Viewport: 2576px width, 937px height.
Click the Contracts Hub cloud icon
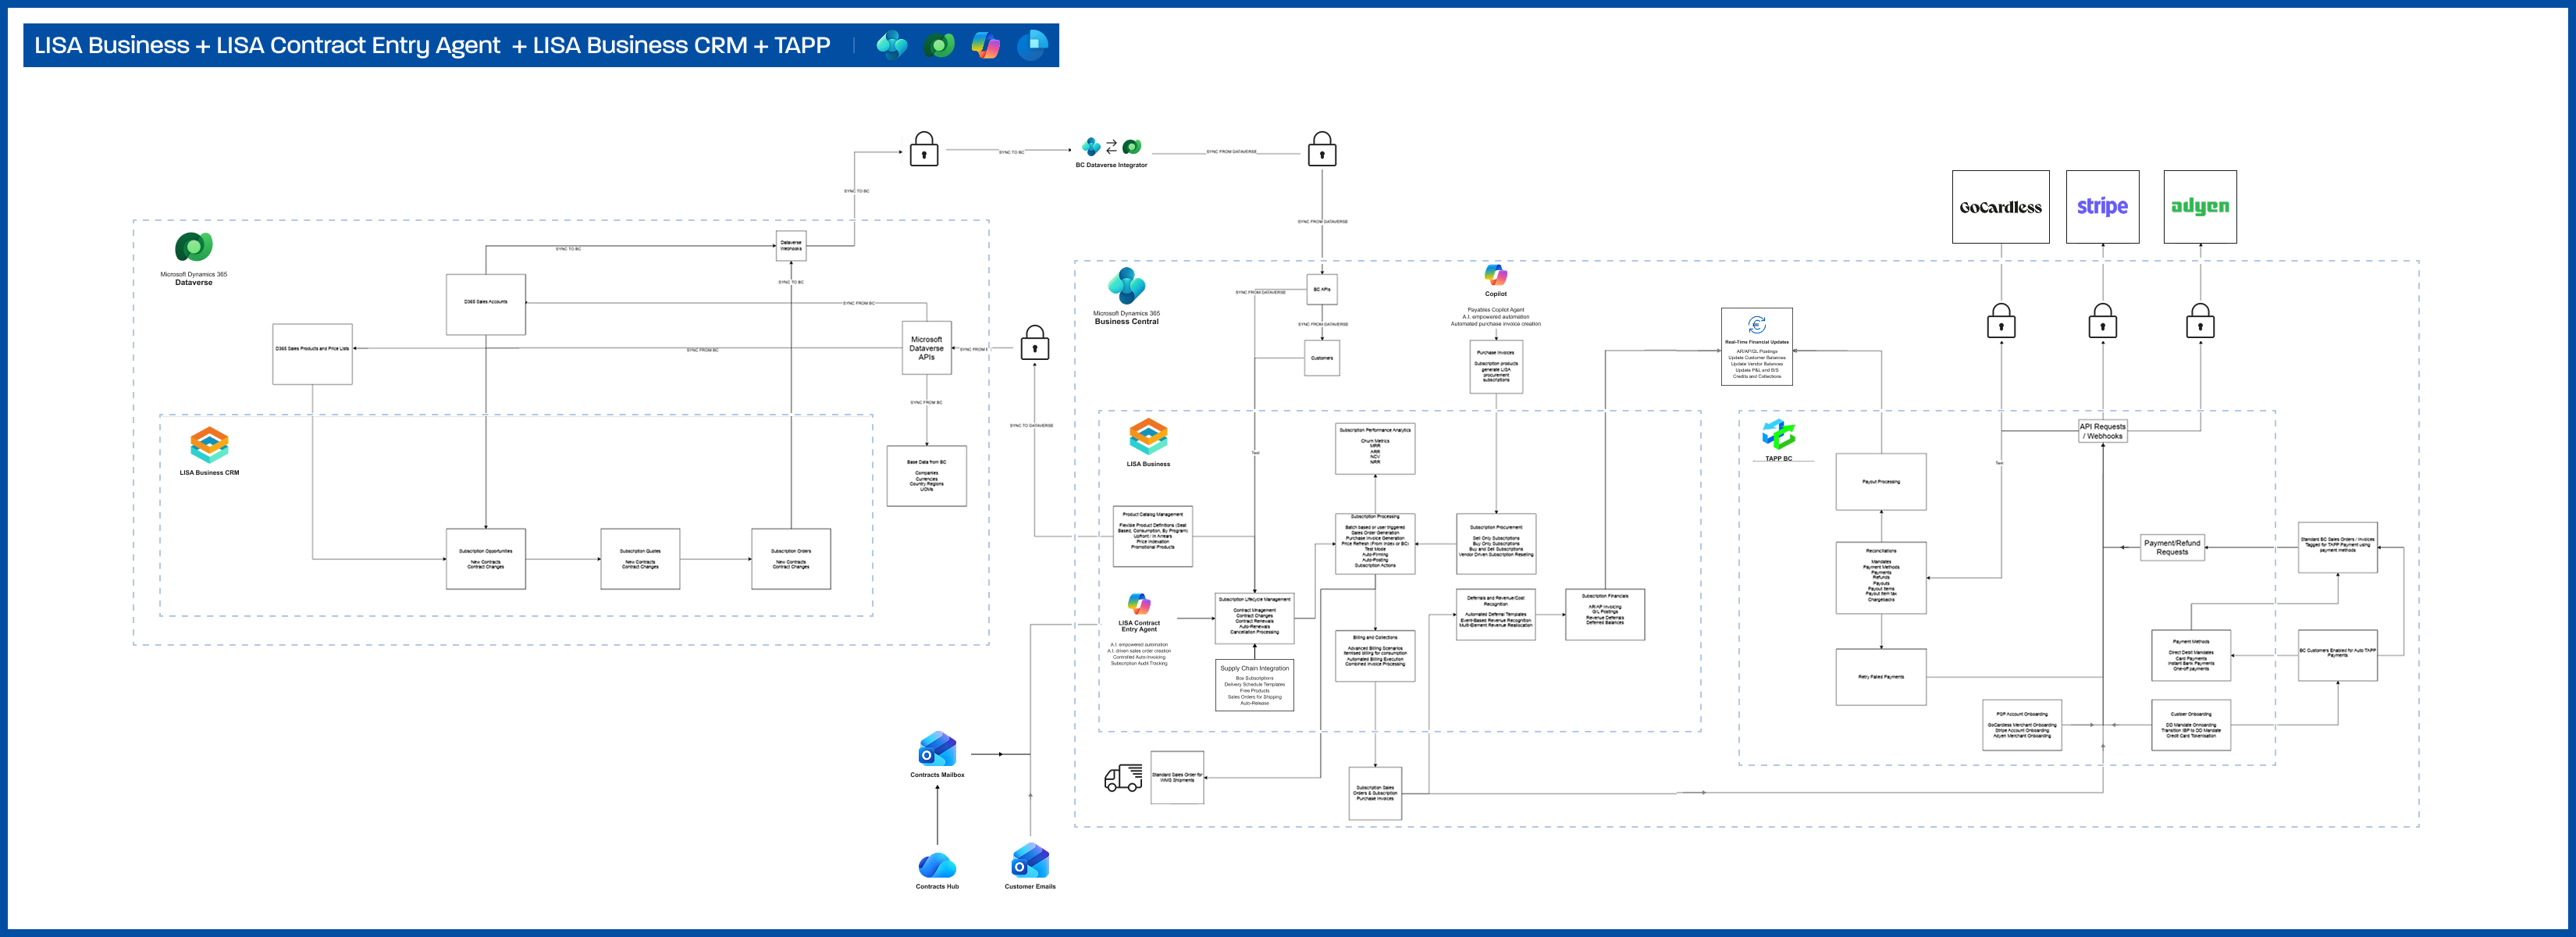[x=937, y=865]
